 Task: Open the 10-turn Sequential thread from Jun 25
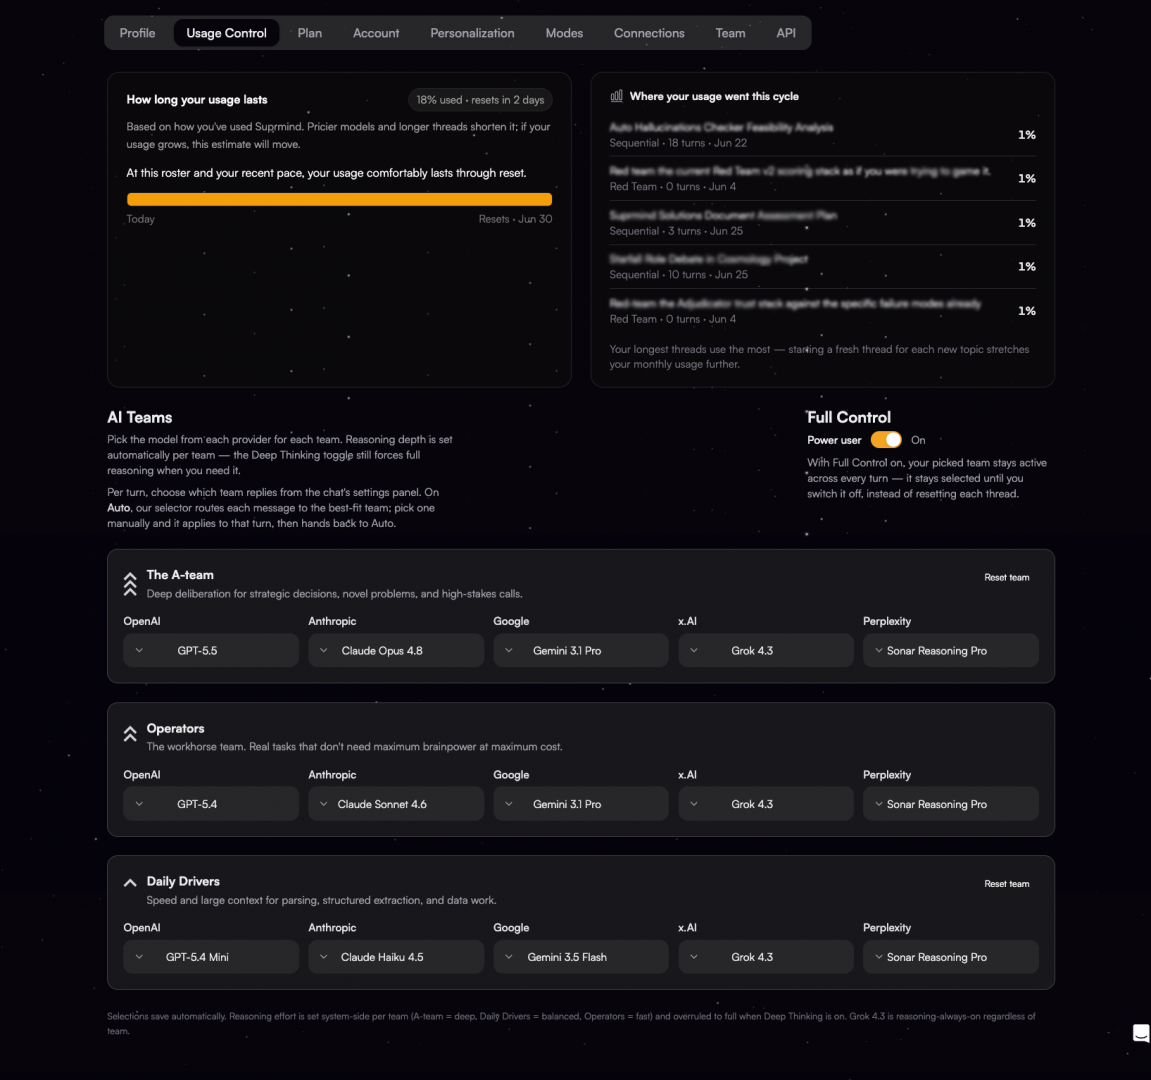[822, 267]
